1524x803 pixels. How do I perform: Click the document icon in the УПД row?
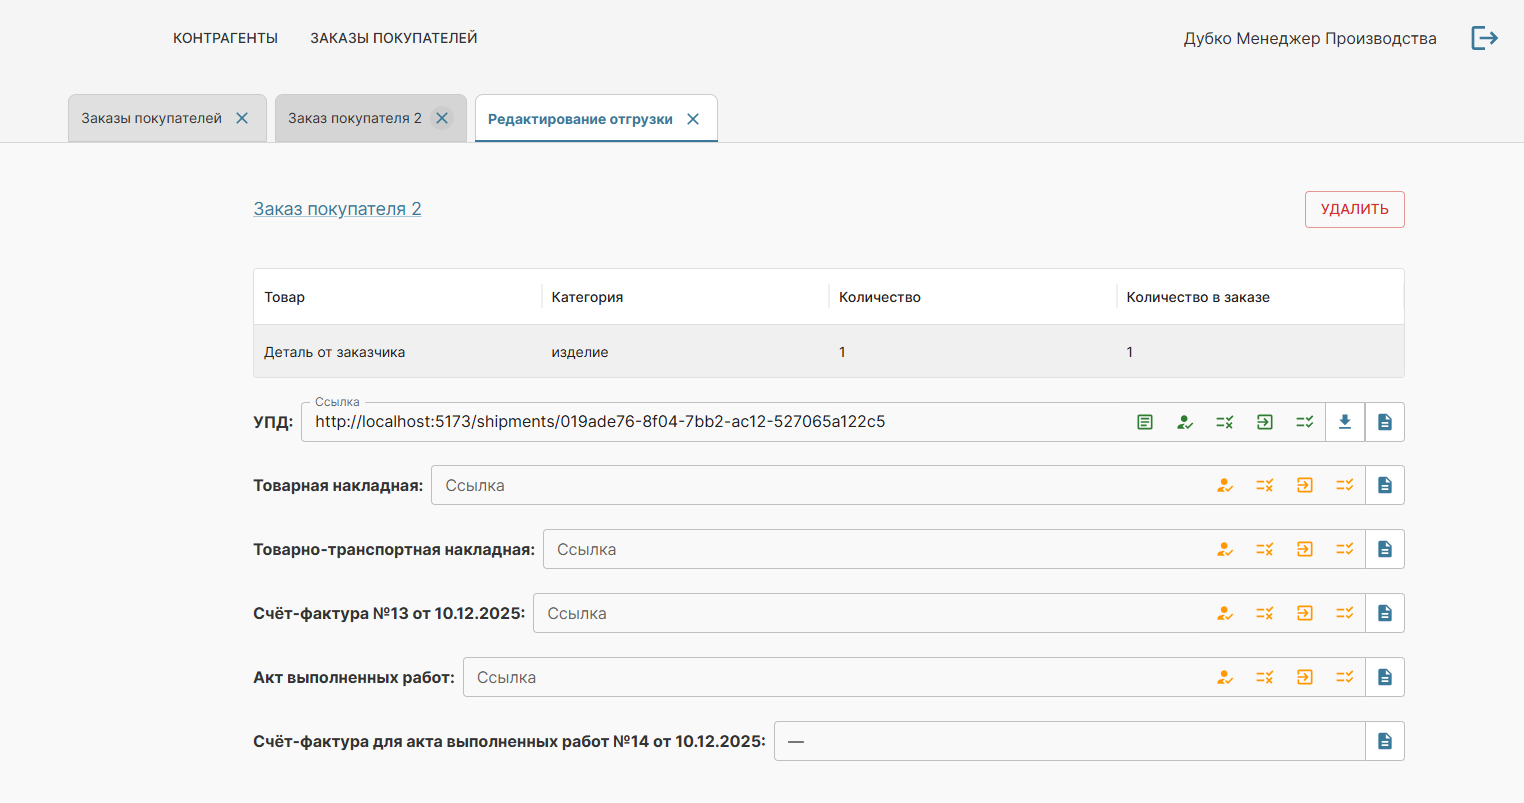(1385, 422)
